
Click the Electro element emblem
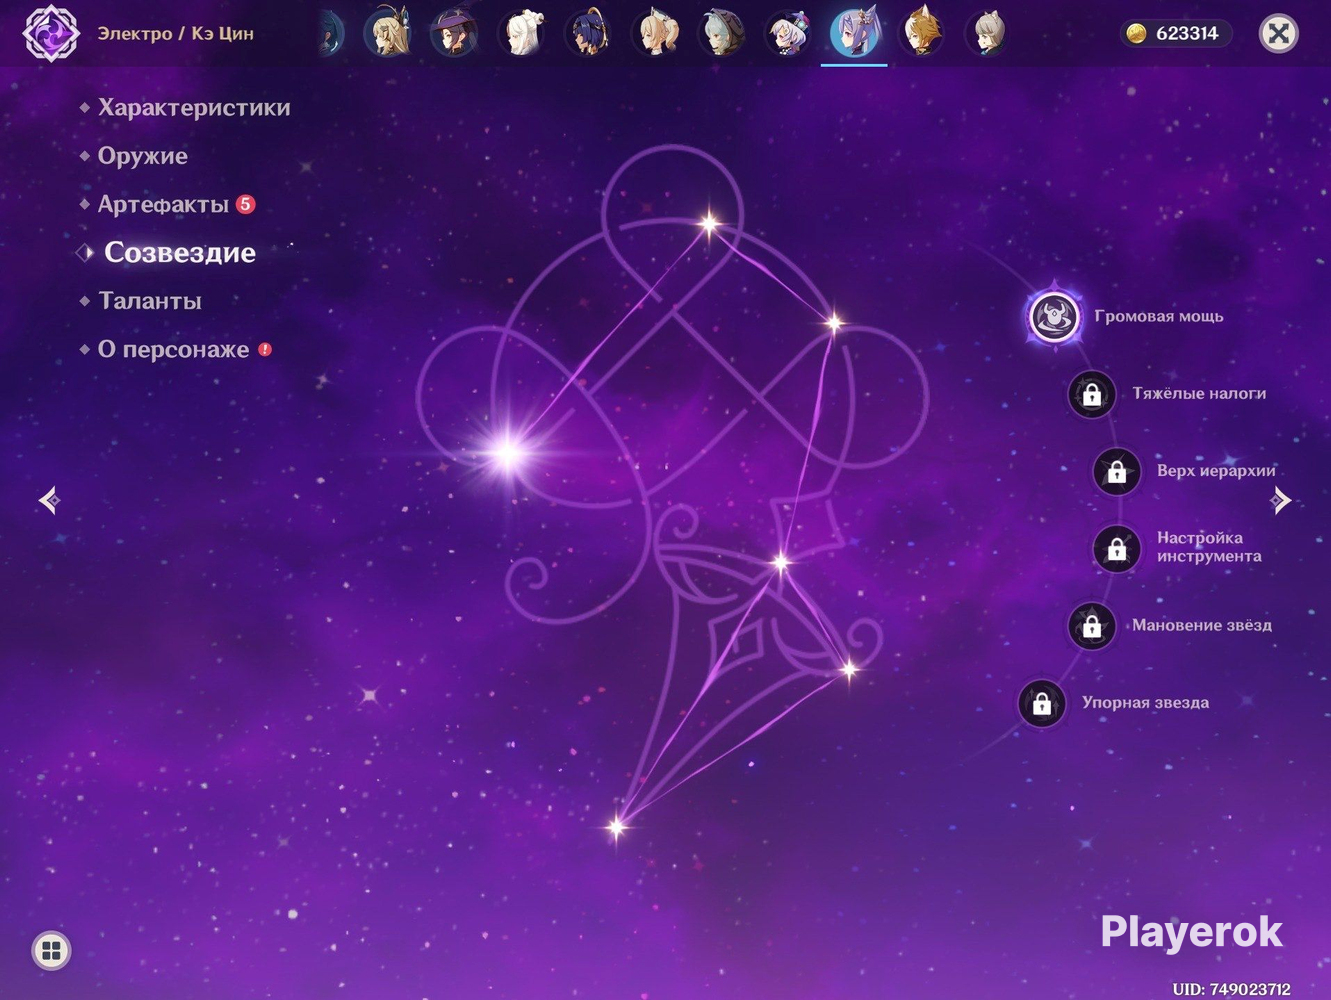click(51, 33)
